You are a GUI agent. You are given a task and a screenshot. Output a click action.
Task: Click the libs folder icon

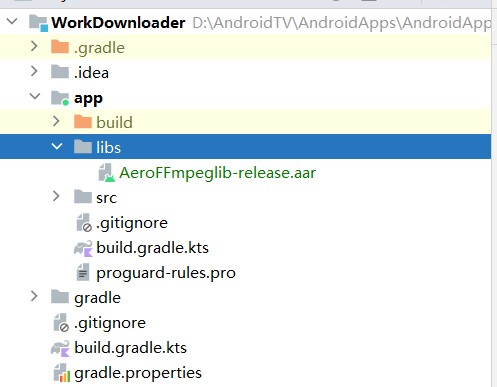tap(83, 147)
